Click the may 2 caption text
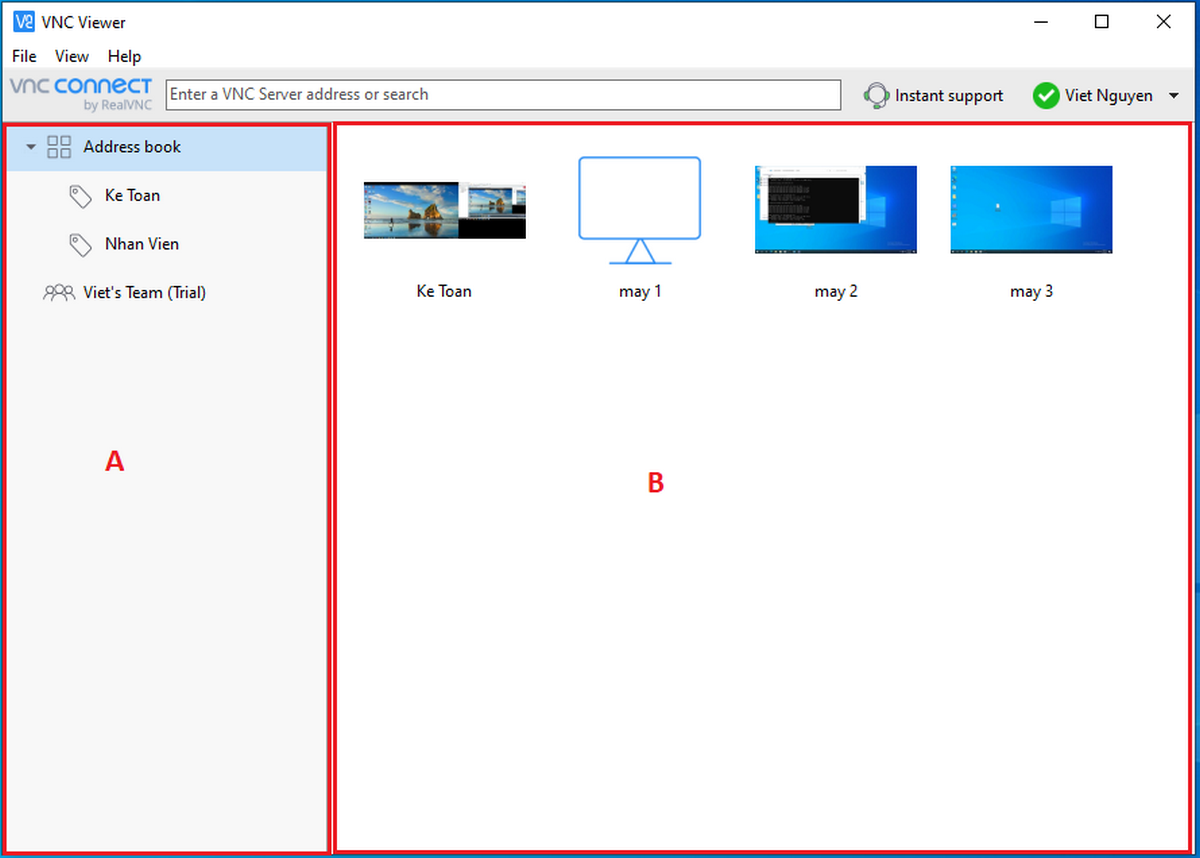Viewport: 1200px width, 858px height. coord(836,292)
